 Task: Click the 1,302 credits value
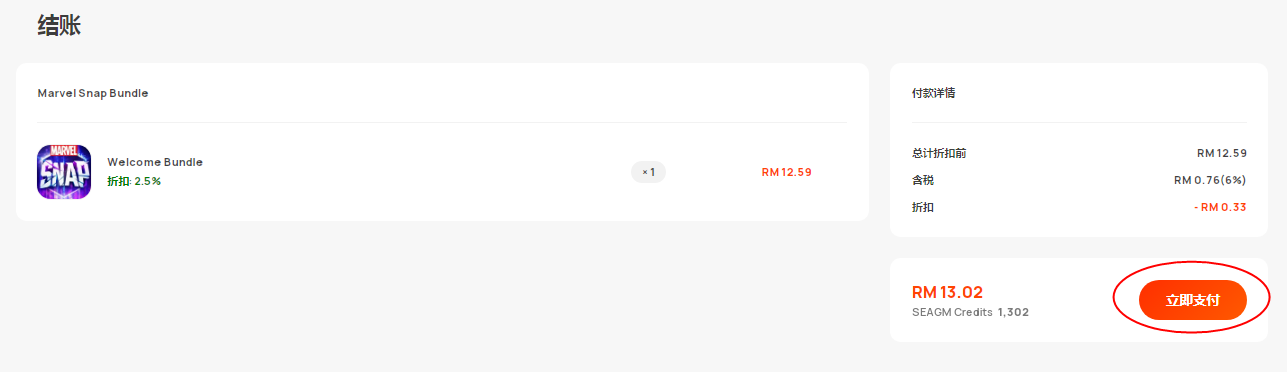[1013, 312]
